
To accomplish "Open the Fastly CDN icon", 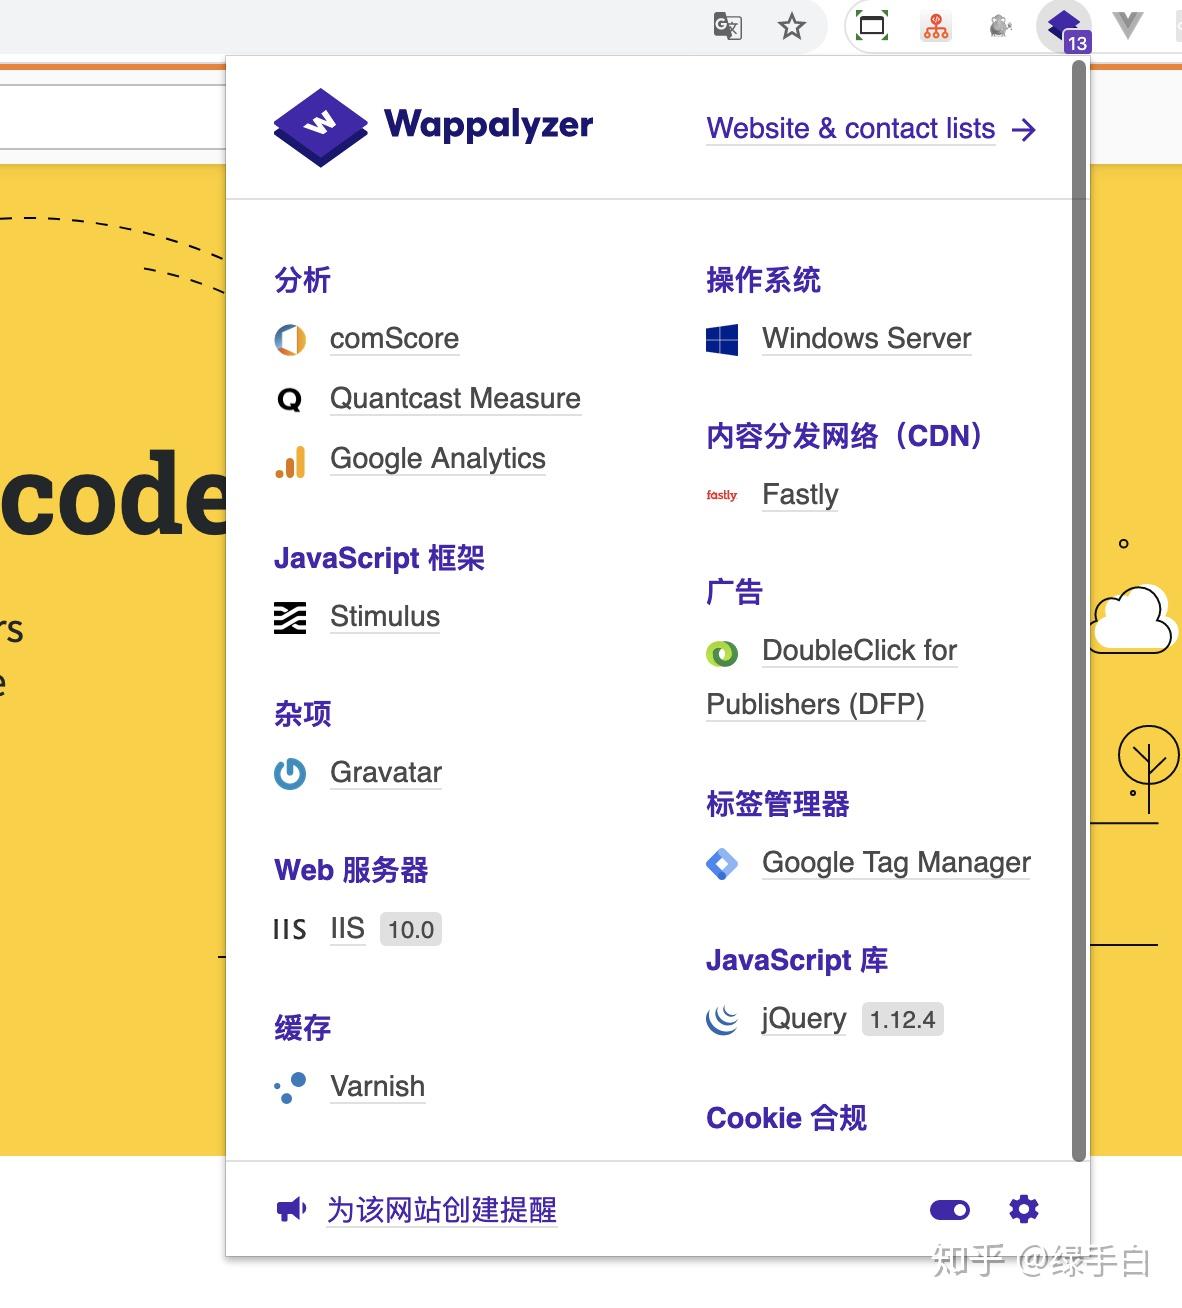I will 722,495.
